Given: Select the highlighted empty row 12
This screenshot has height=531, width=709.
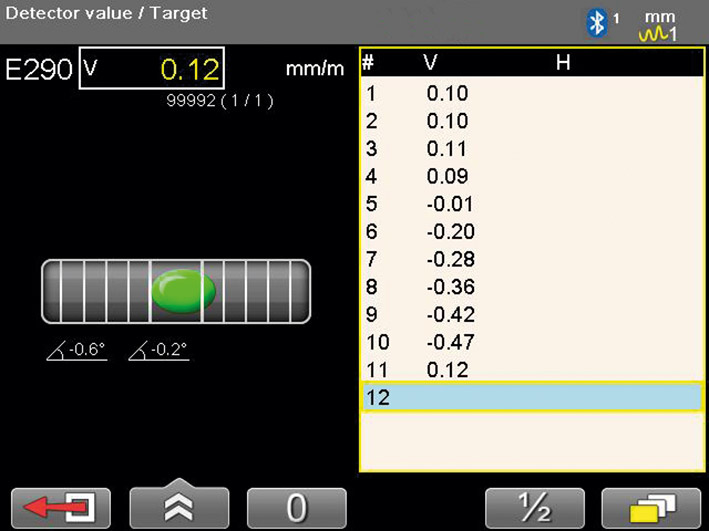Looking at the screenshot, I should (532, 397).
